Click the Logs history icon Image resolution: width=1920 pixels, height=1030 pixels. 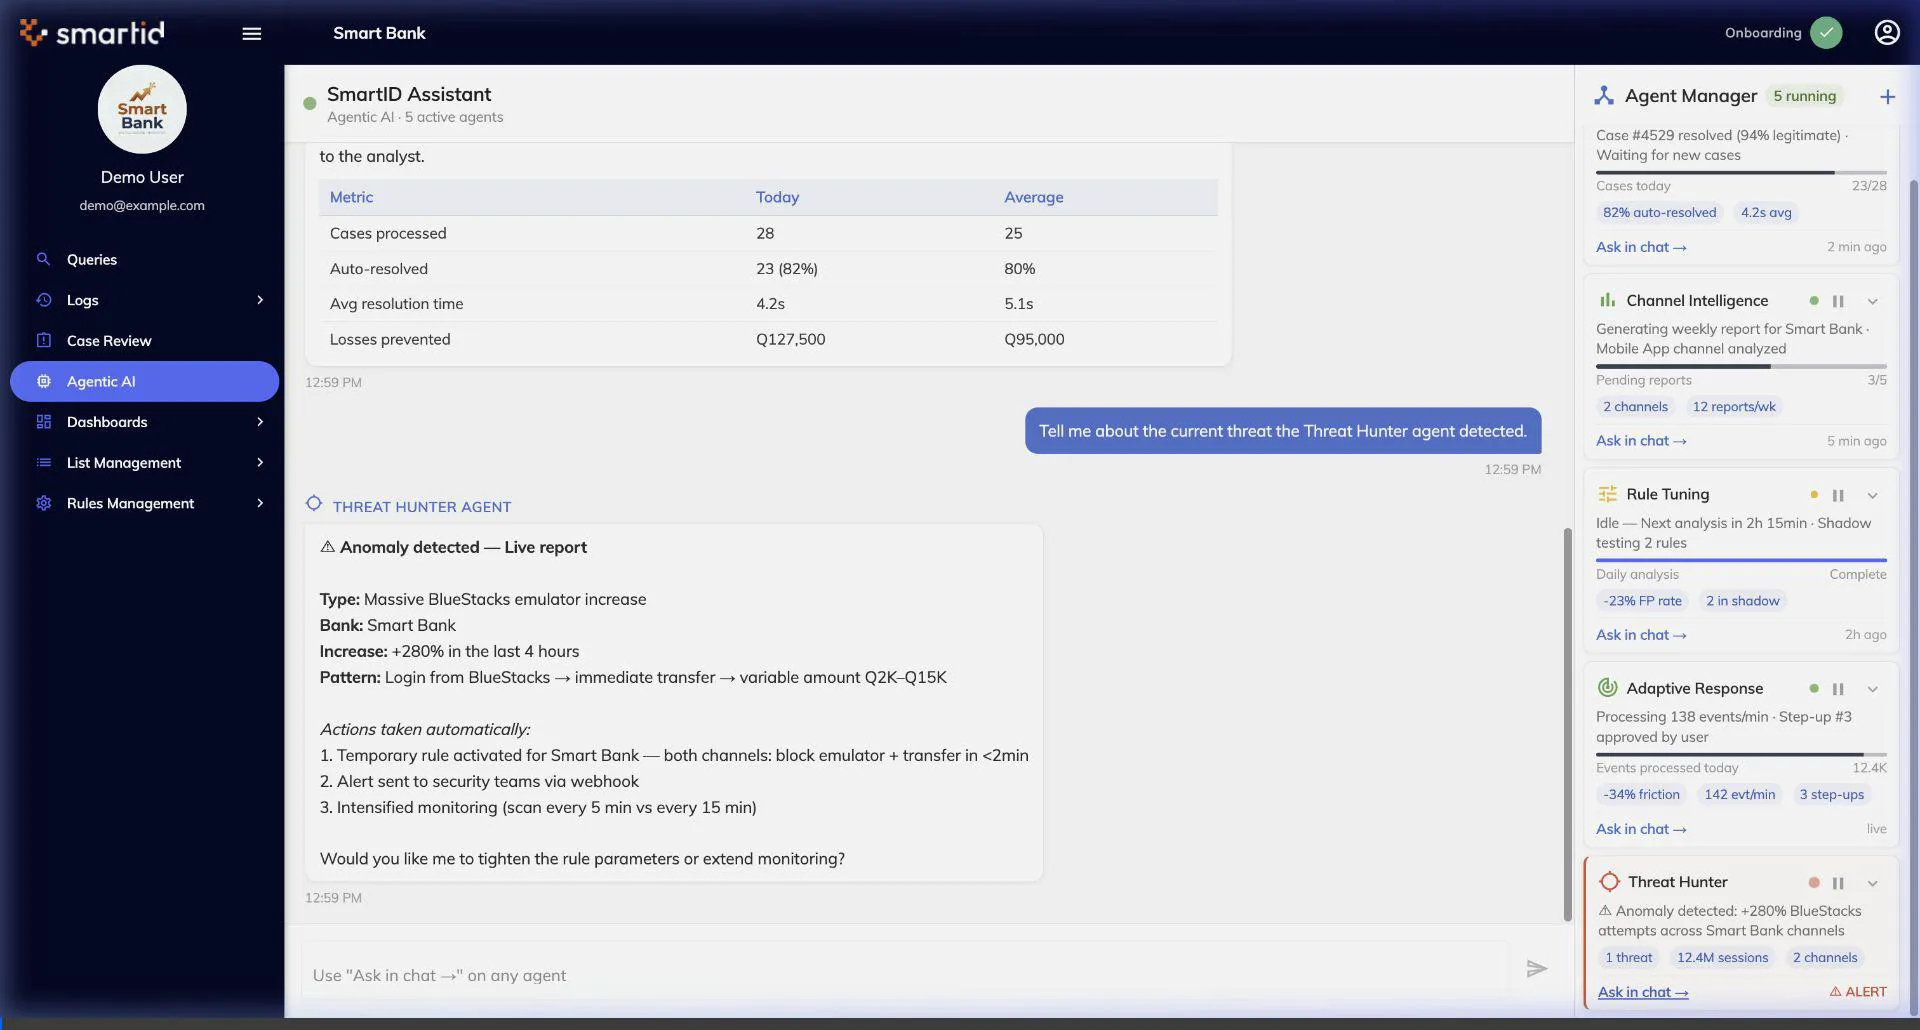click(x=43, y=300)
